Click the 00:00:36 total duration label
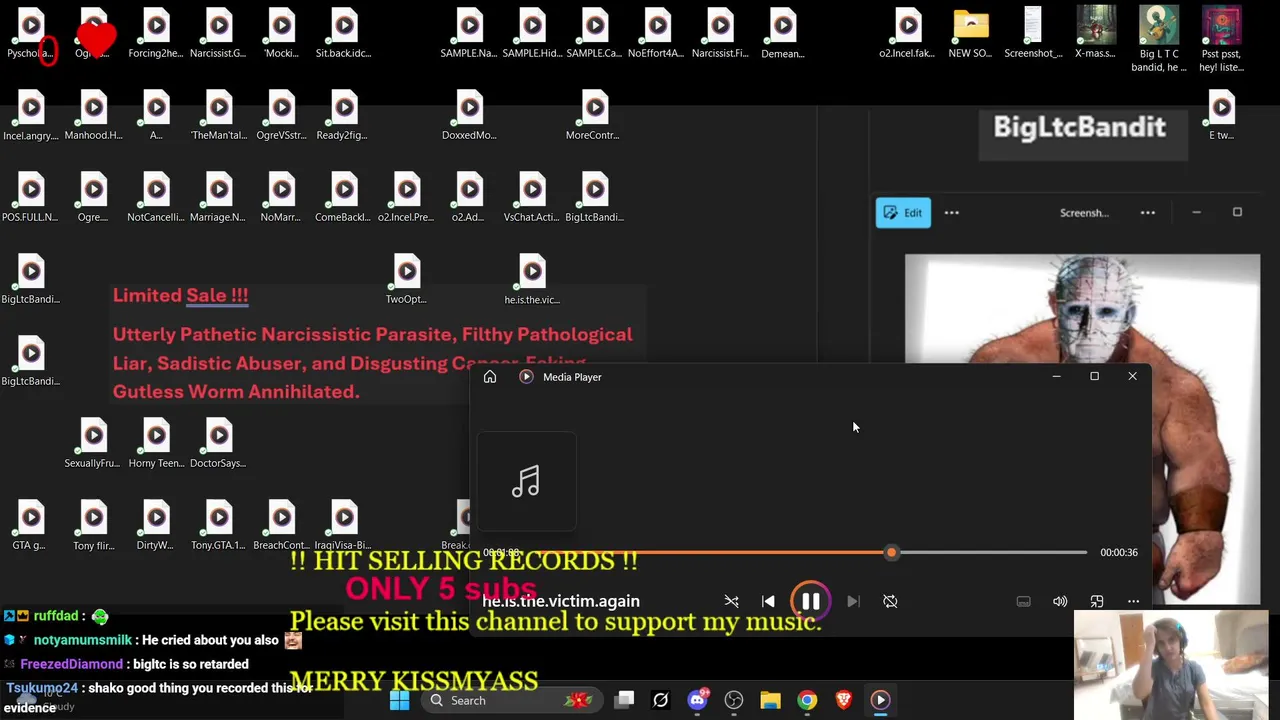This screenshot has width=1280, height=720. 1119,552
